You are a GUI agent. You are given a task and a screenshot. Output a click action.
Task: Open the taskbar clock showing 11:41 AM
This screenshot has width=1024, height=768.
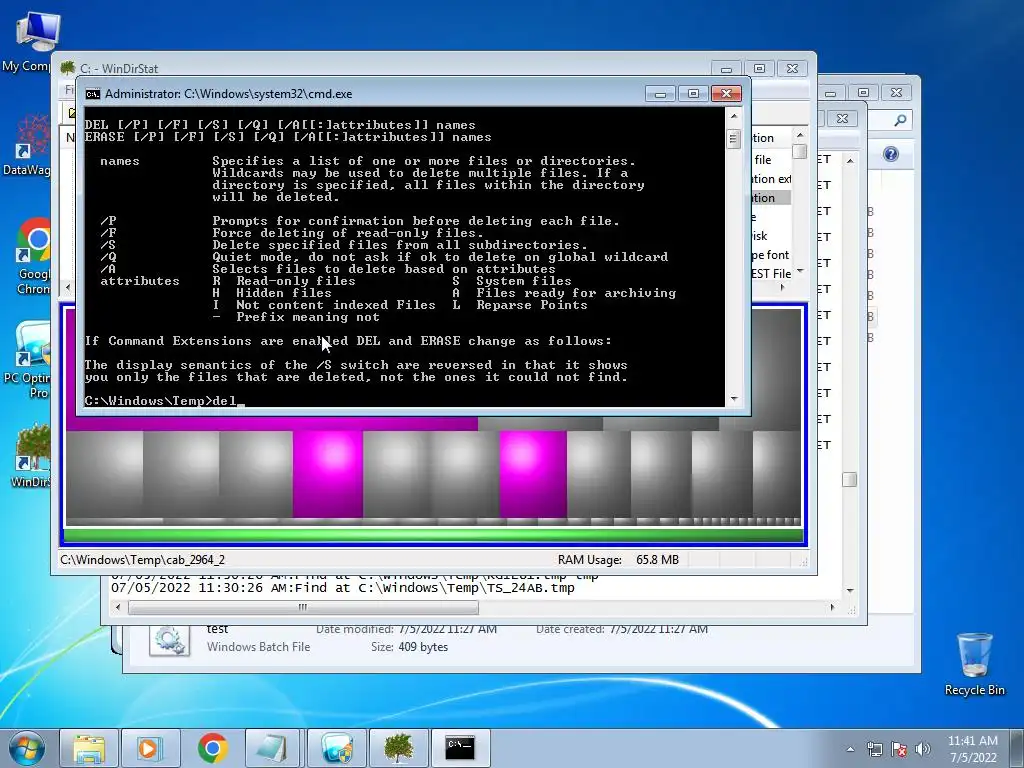973,749
